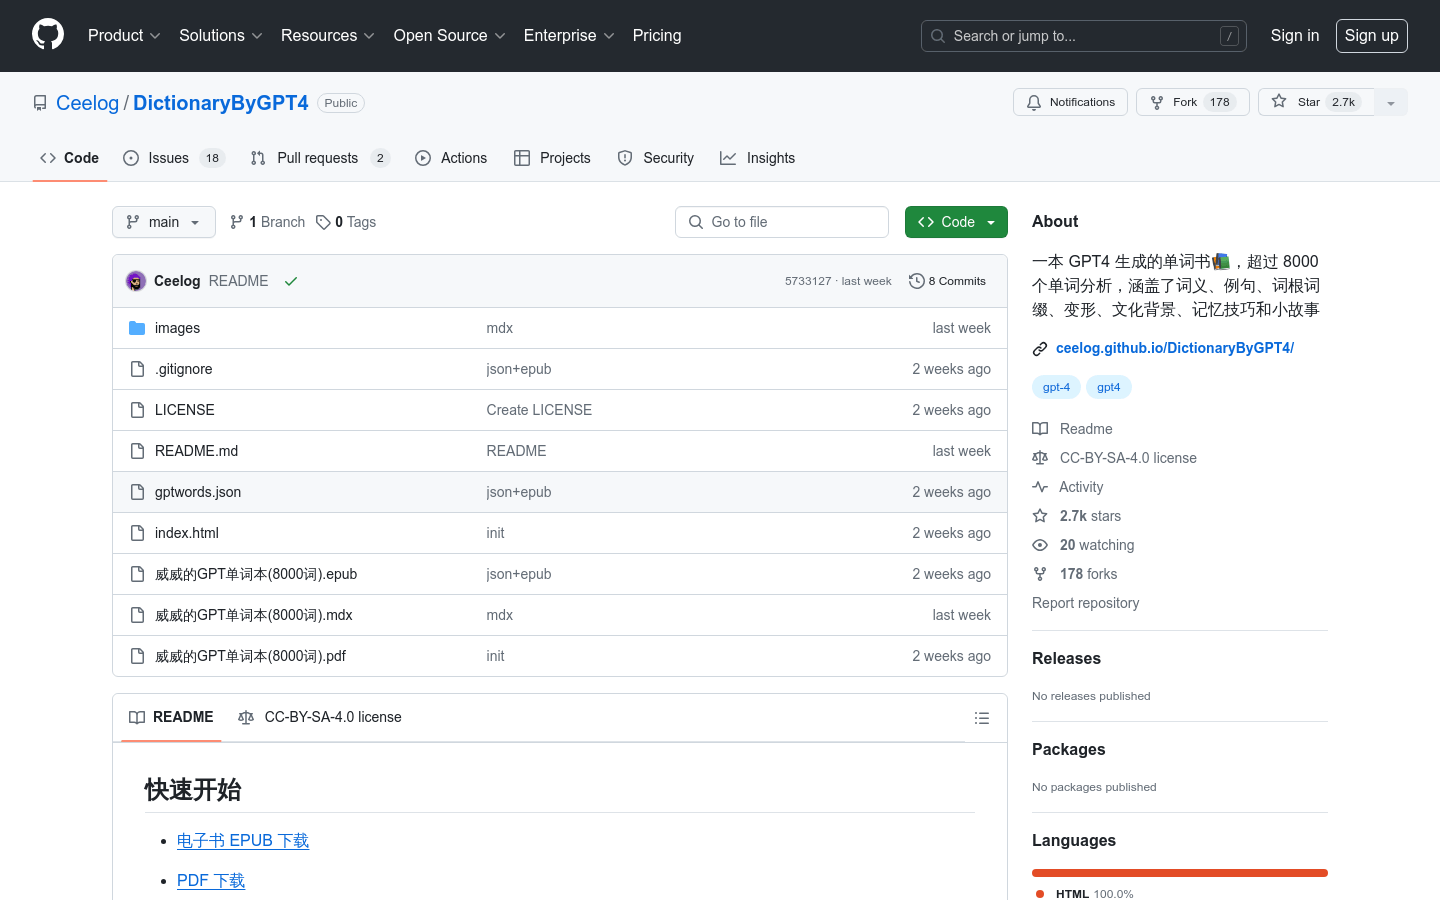Click the eye icon beside 20 watching
This screenshot has width=1440, height=900.
tap(1040, 545)
